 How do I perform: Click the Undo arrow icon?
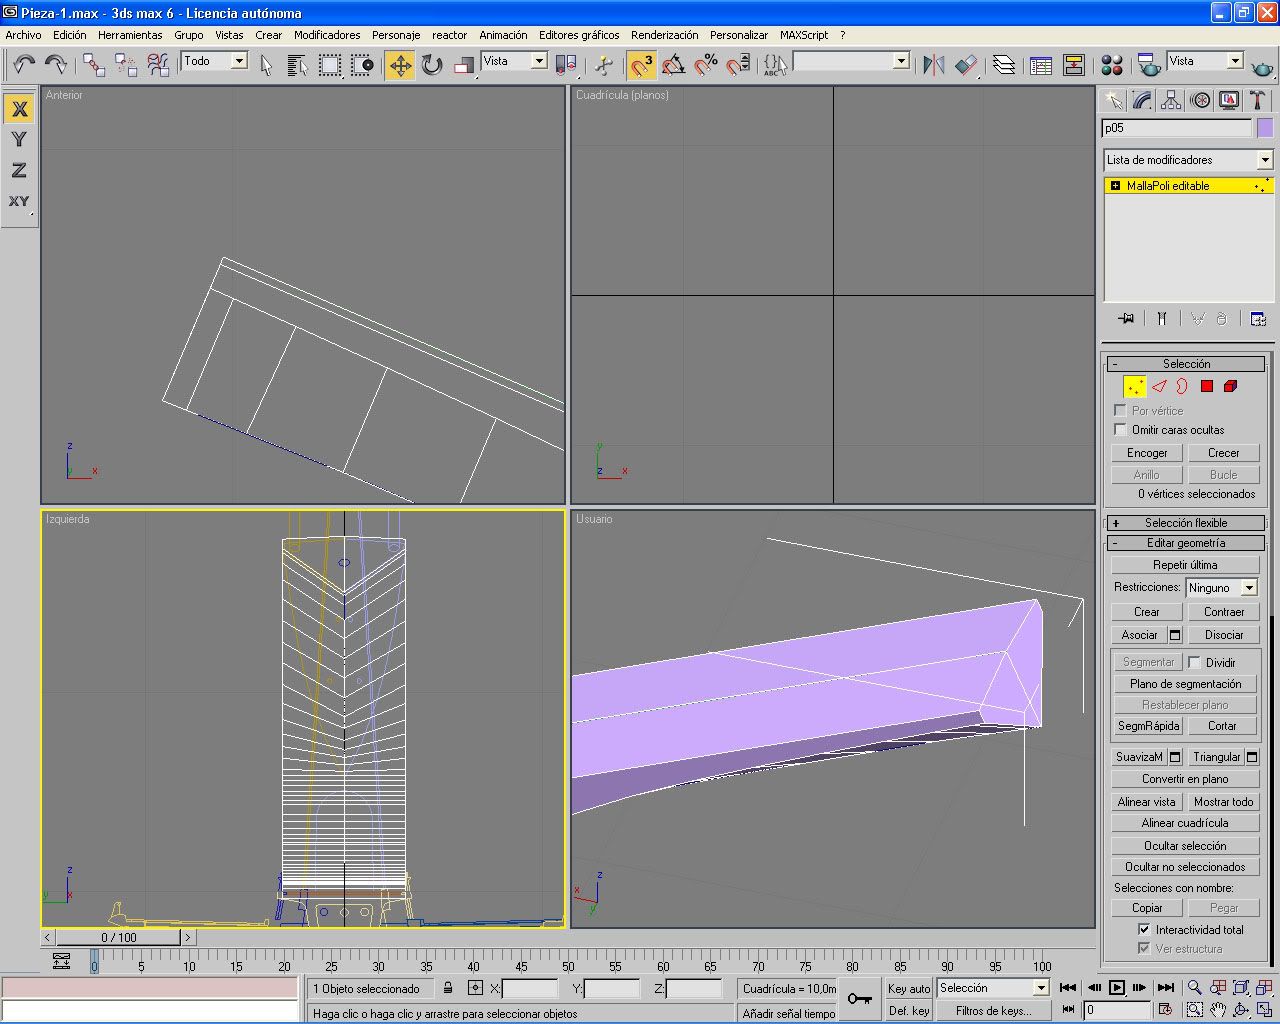coord(24,65)
